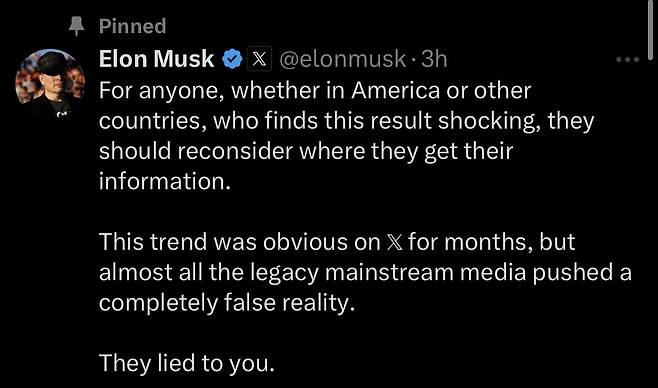
Task: Click the line 'should reconsider where they get their'
Action: pos(306,151)
